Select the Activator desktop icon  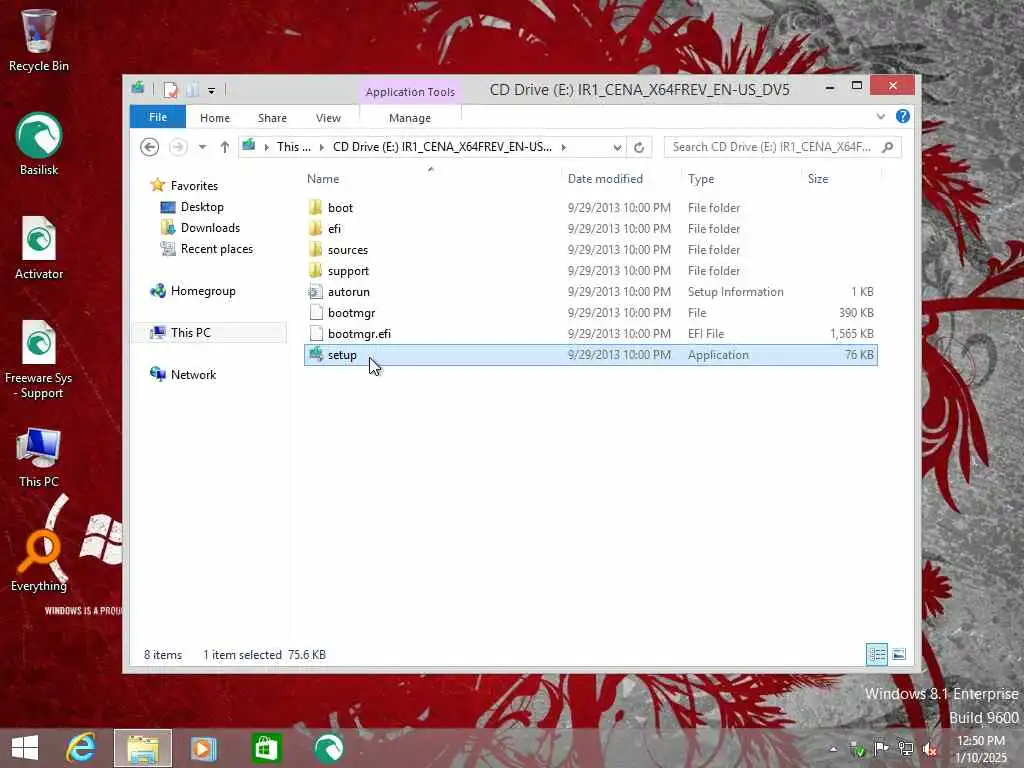click(x=39, y=248)
